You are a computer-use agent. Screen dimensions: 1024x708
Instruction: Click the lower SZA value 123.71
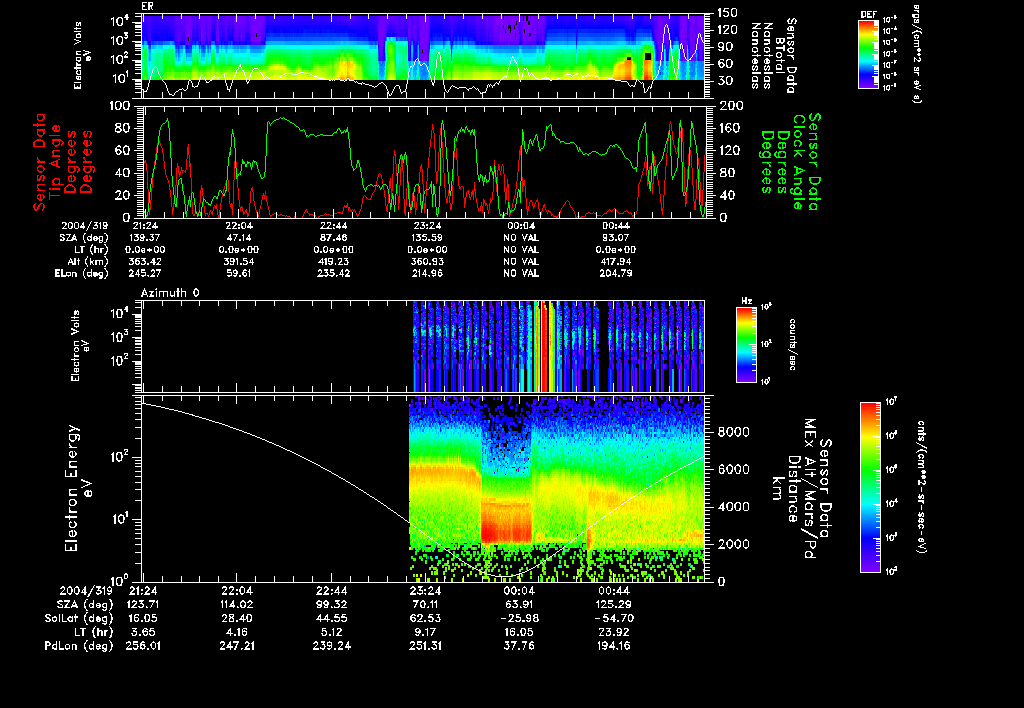coord(142,604)
